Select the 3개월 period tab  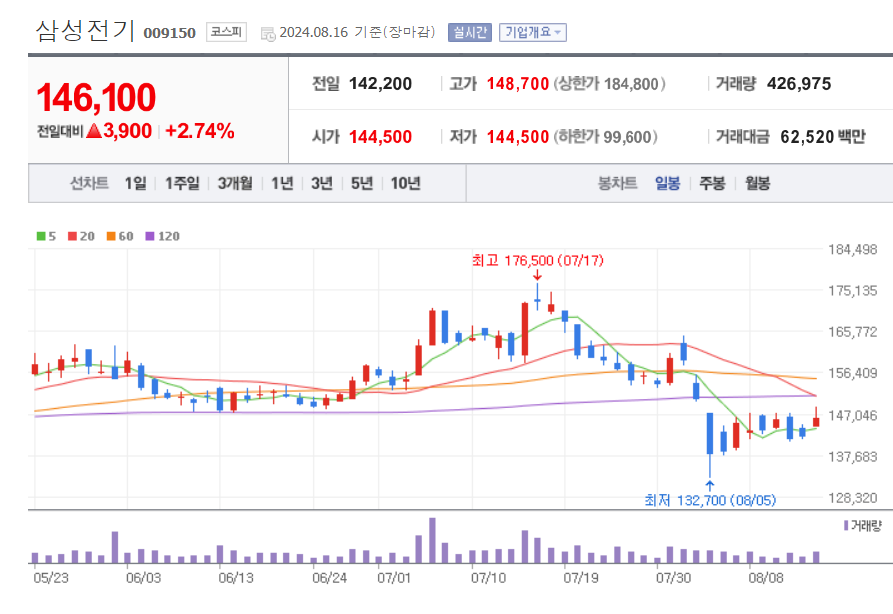point(234,183)
